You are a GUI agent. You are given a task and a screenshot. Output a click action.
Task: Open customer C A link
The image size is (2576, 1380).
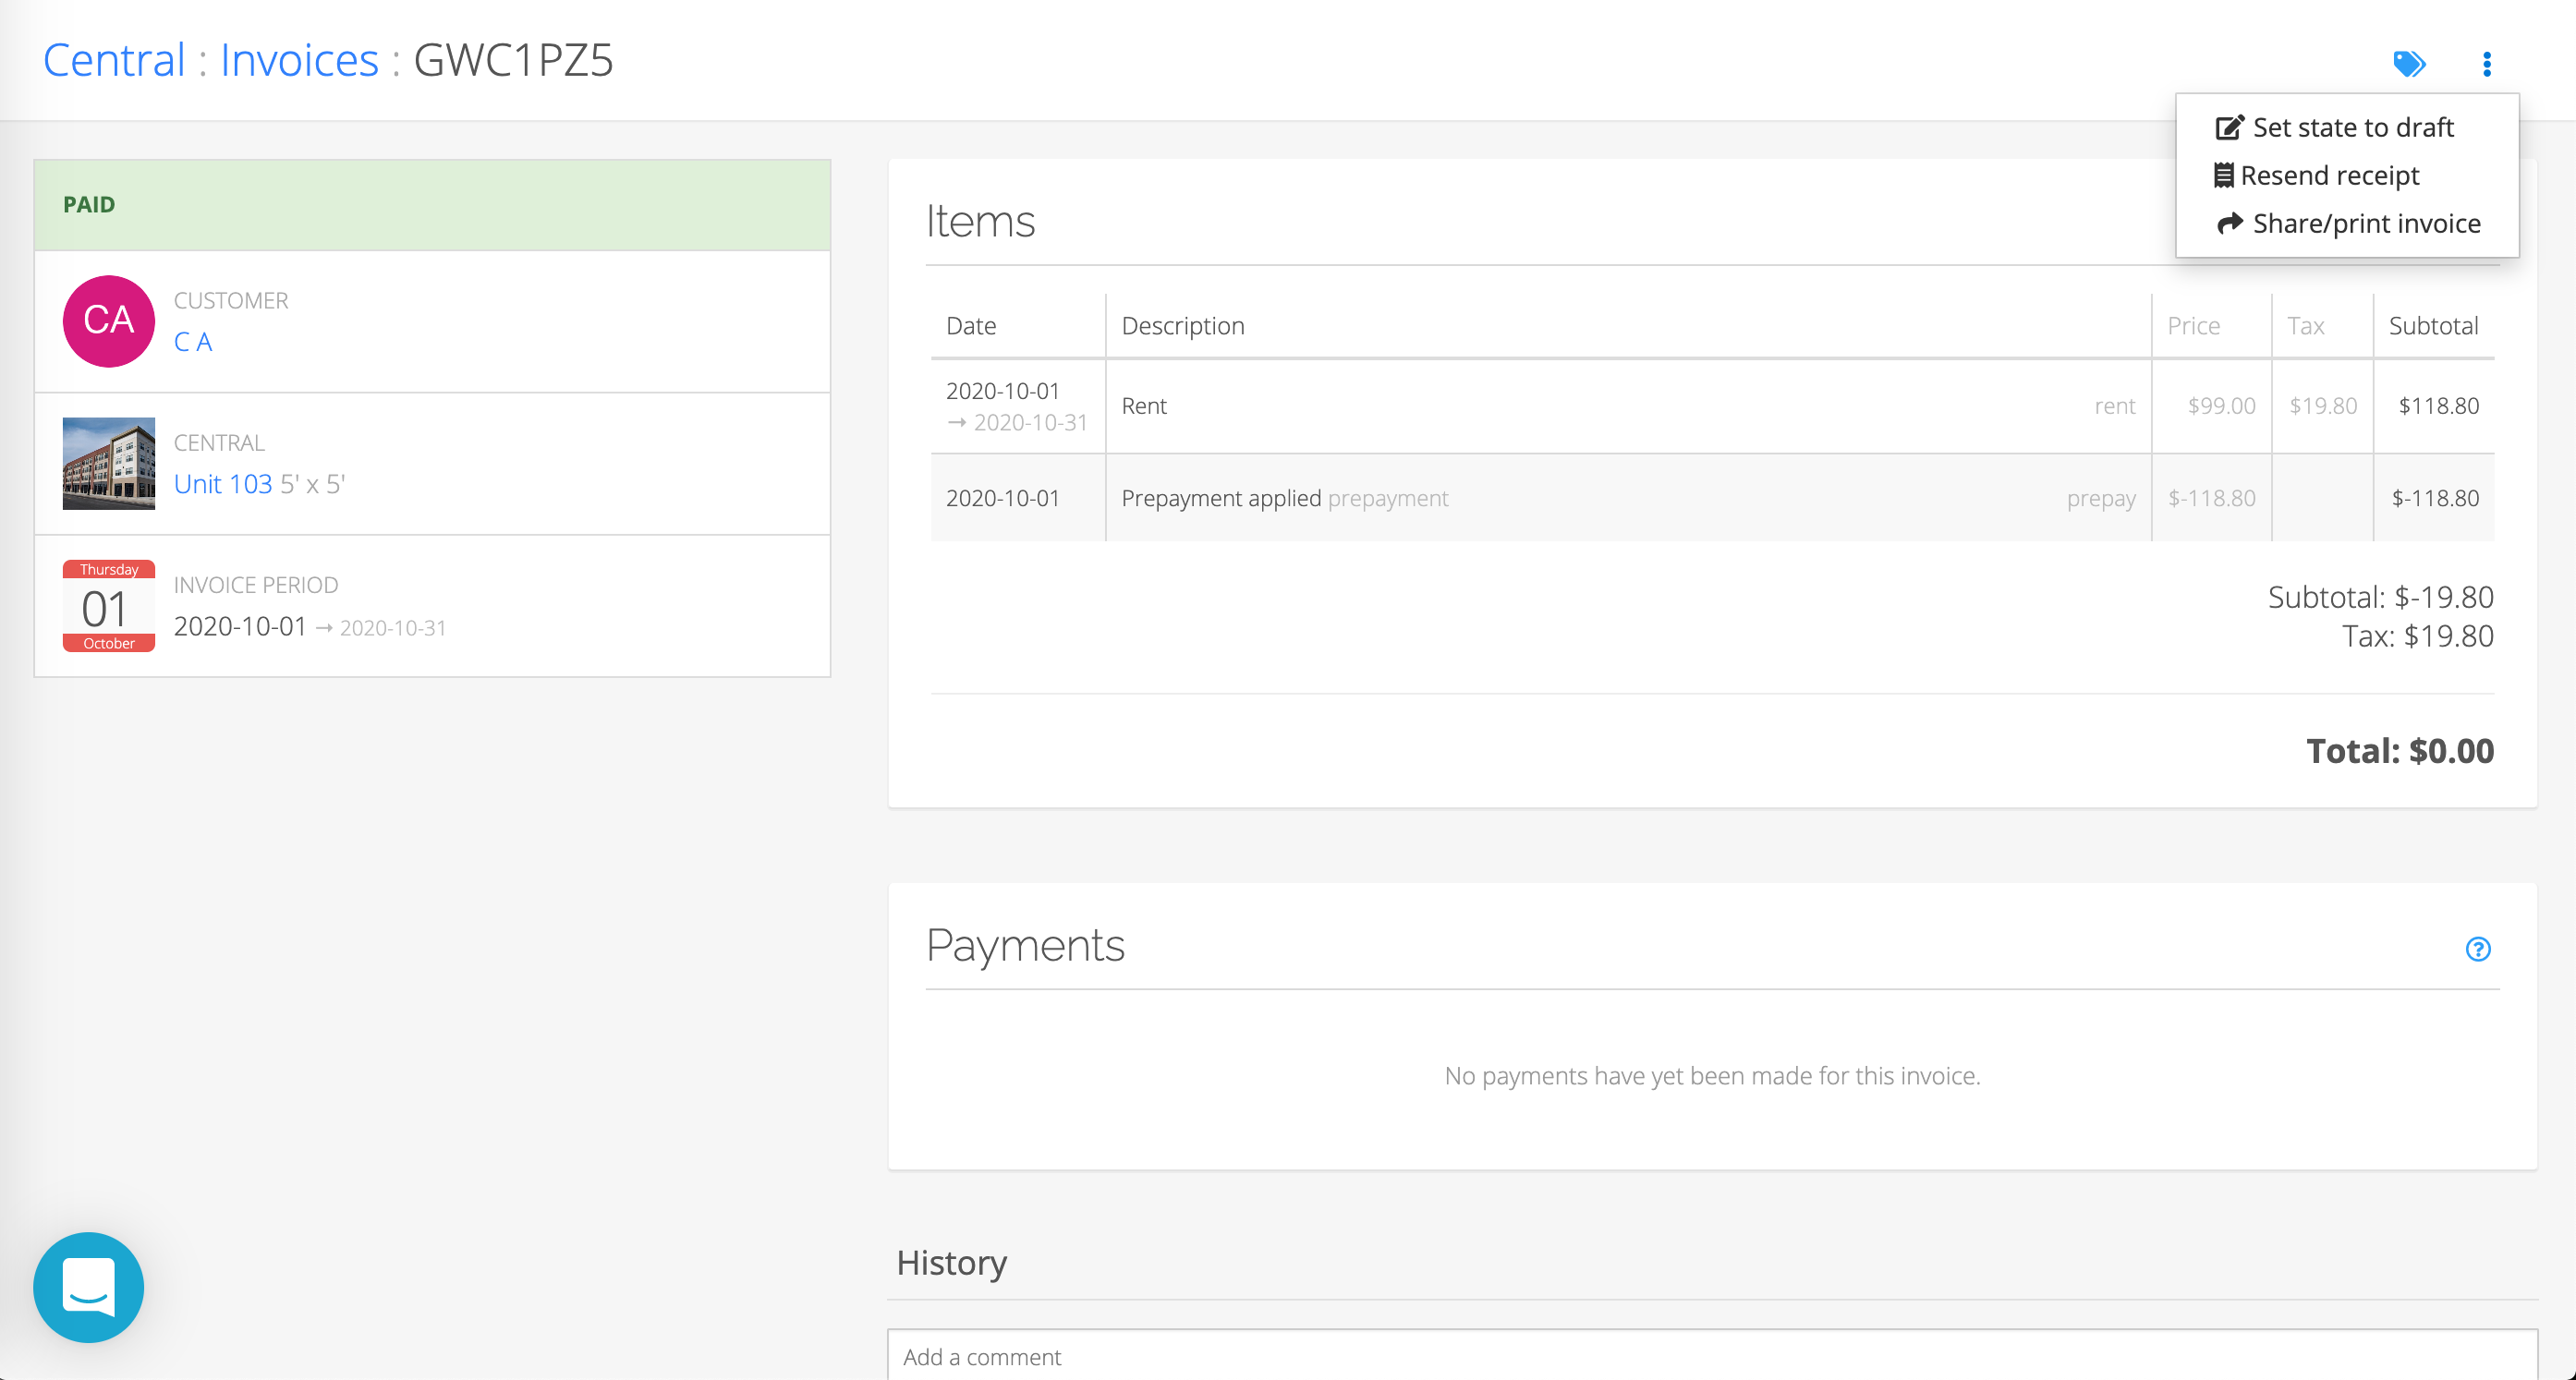point(192,342)
